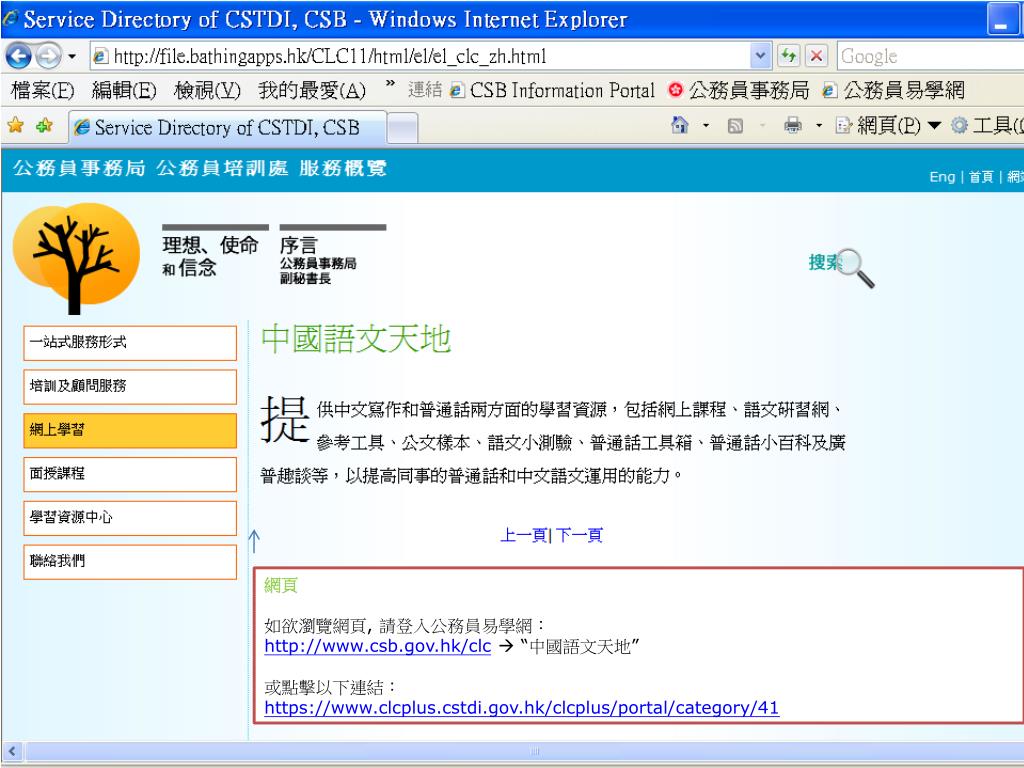This screenshot has width=1024, height=768.
Task: Click the back-to-top up arrow
Action: (x=254, y=541)
